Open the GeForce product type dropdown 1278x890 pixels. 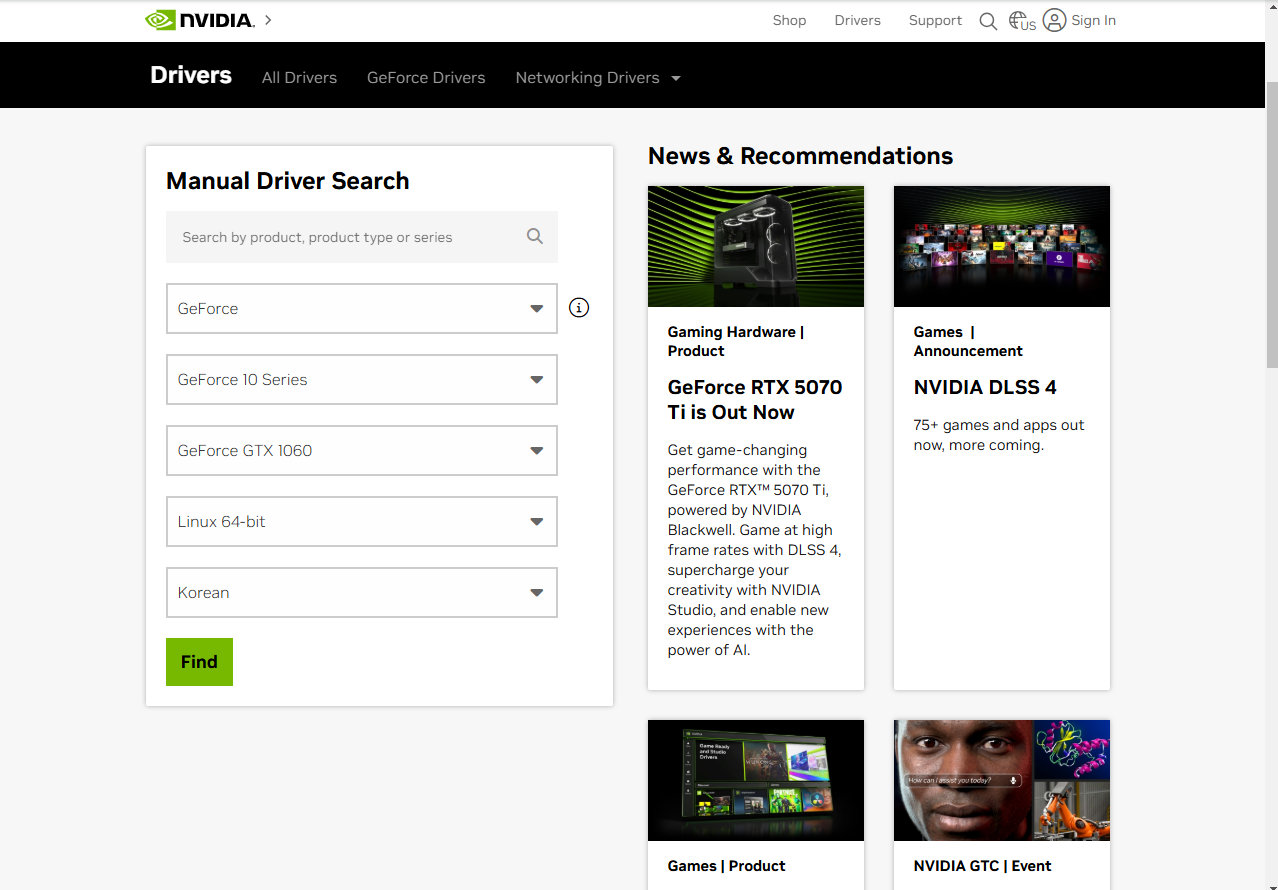362,308
